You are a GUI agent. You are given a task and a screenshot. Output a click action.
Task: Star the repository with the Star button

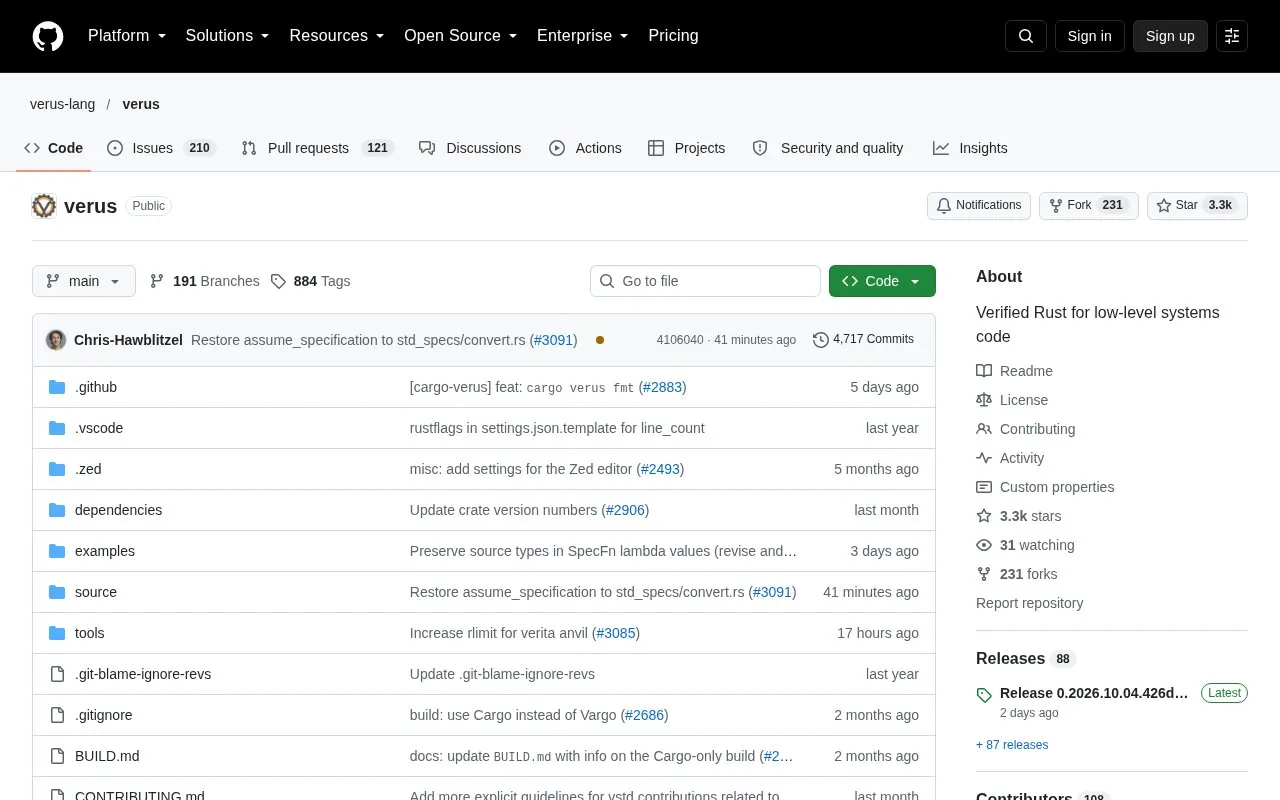click(x=1197, y=205)
